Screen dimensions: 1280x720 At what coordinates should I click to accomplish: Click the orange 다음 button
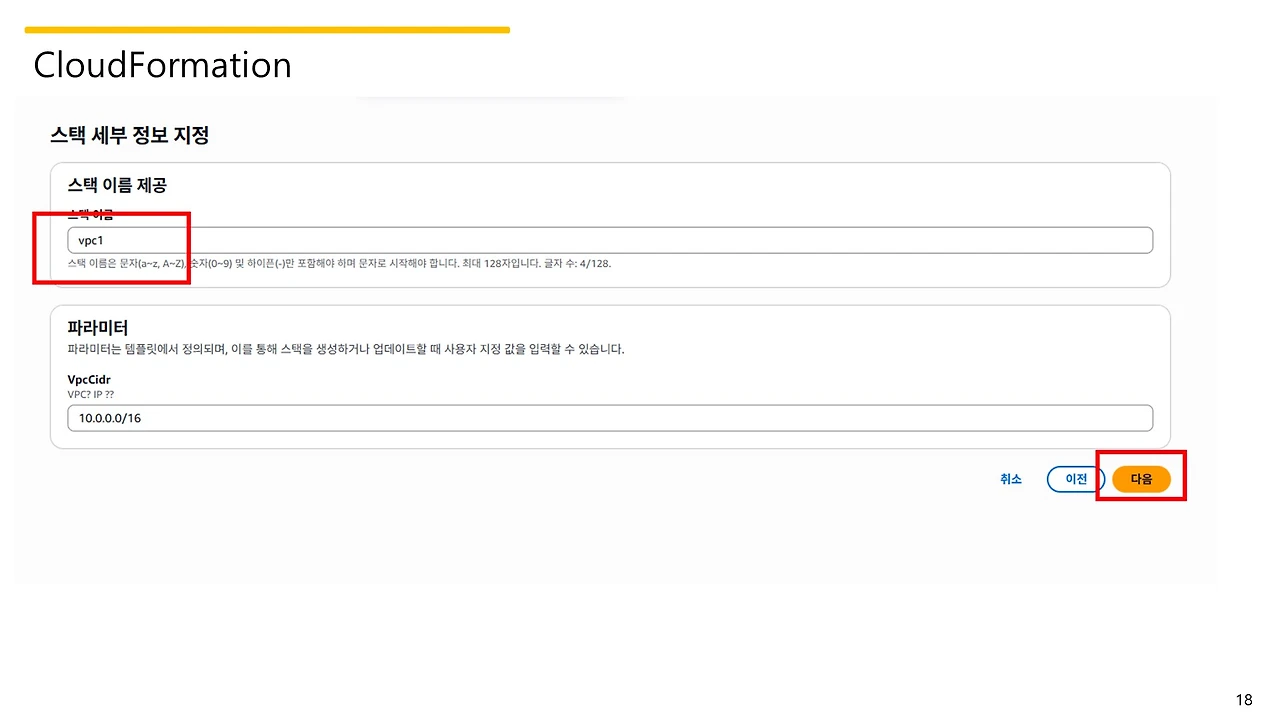[1141, 479]
